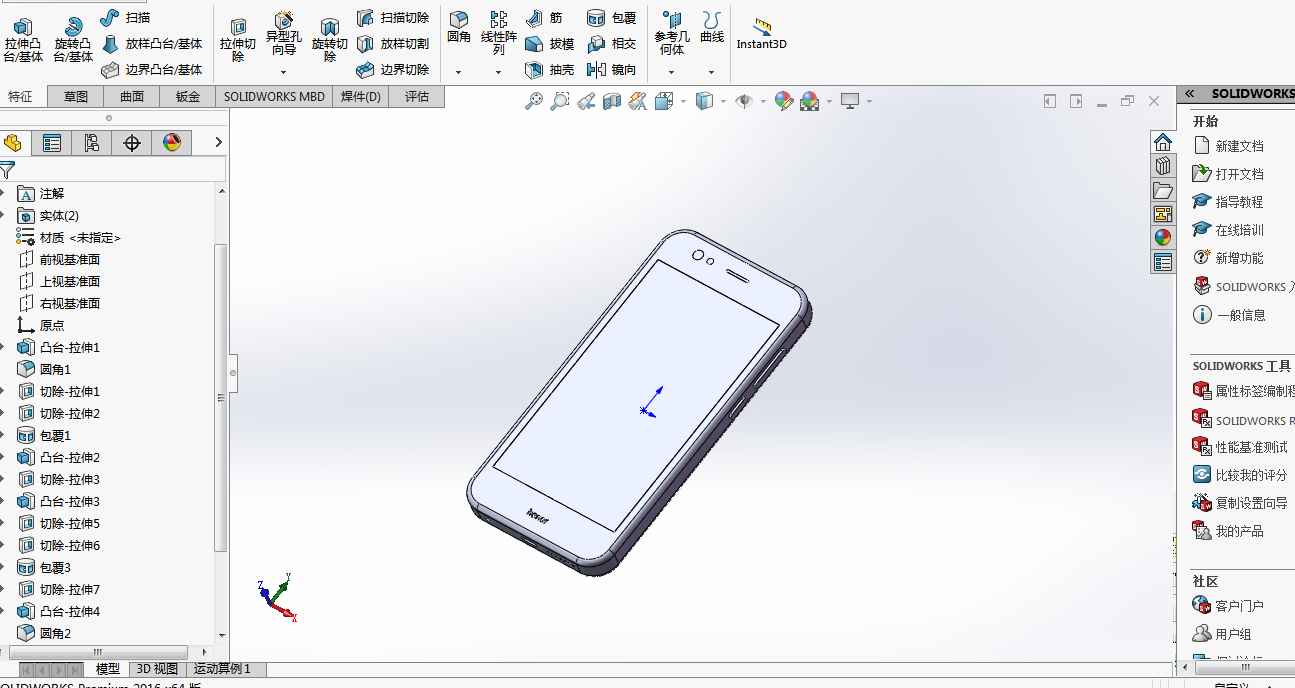Choose the 相交 intersect tool
This screenshot has height=688, width=1295.
611,44
